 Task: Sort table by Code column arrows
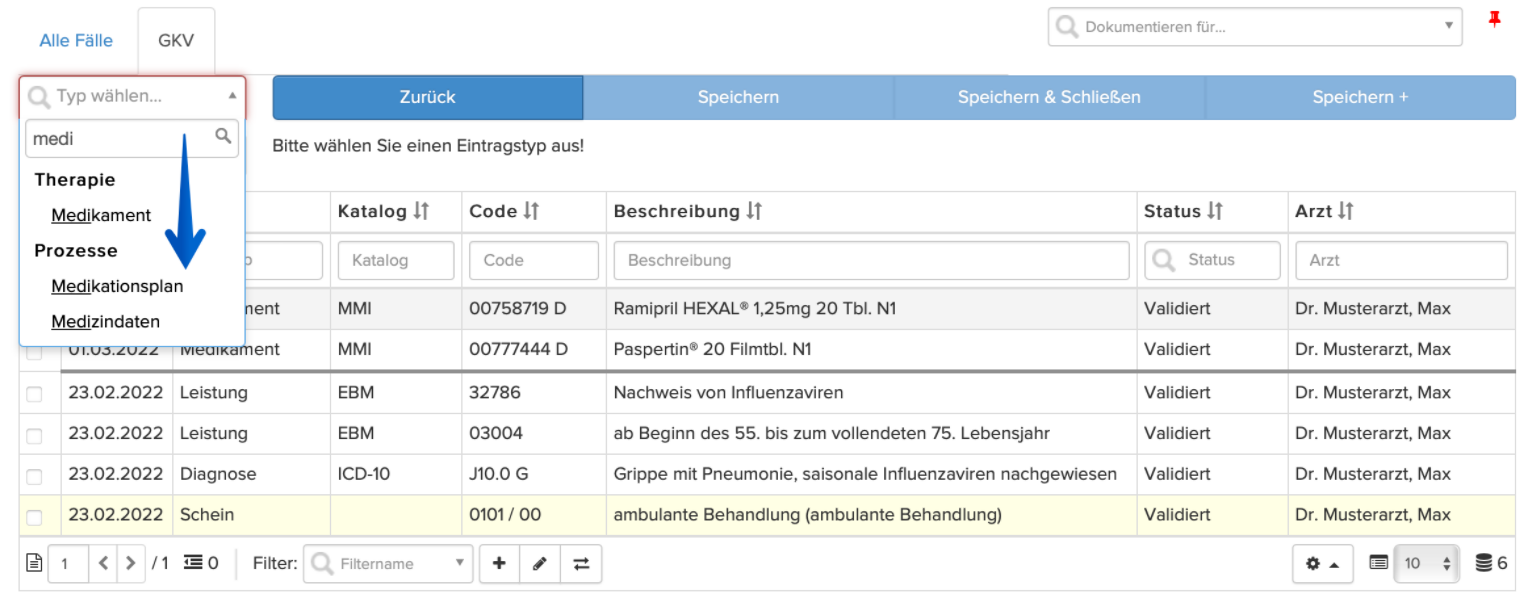pyautogui.click(x=531, y=211)
